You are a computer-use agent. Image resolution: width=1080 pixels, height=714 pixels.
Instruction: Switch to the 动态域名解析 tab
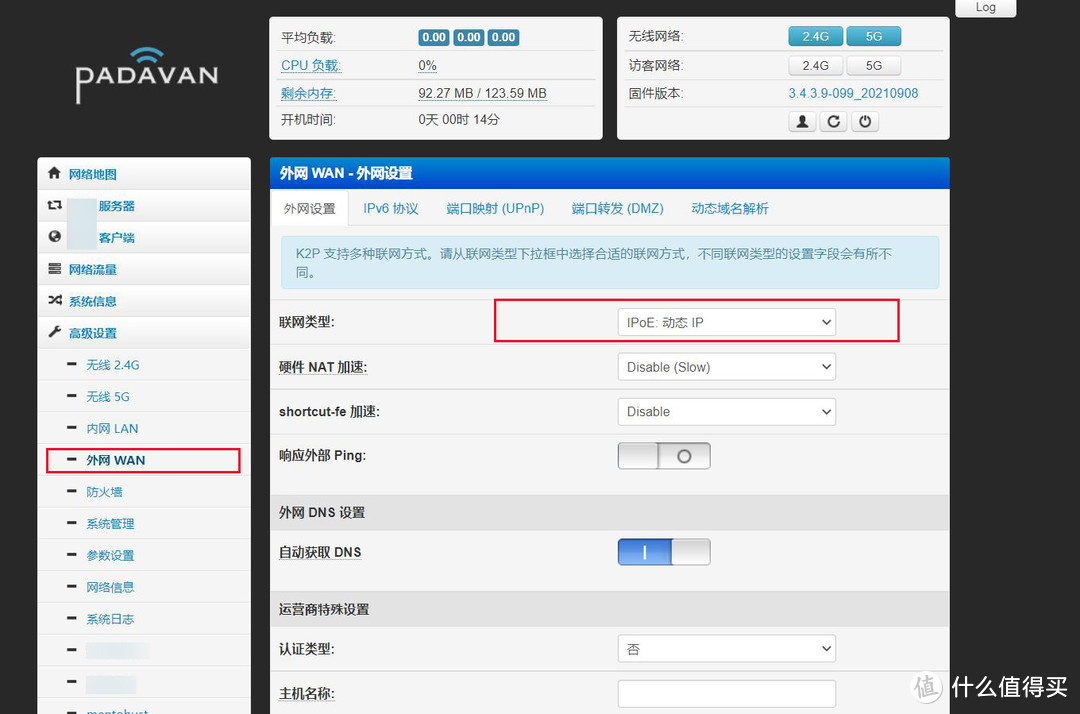[x=730, y=209]
